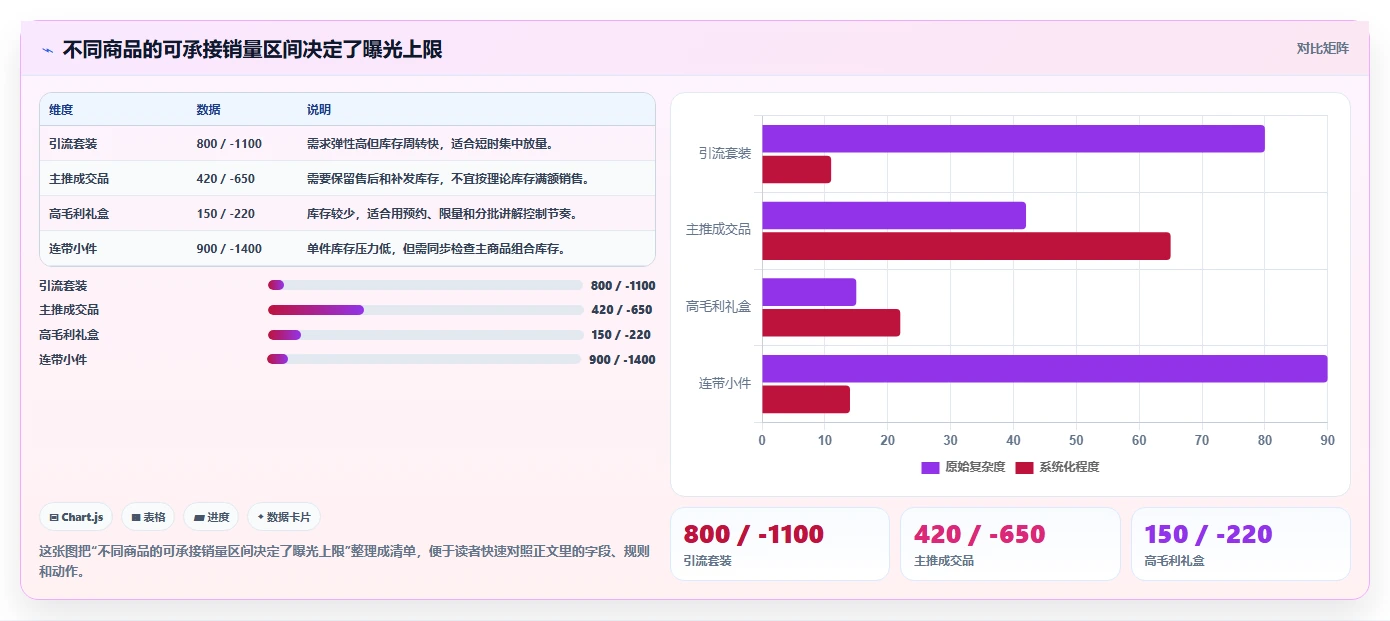Select the 表格 tag chip
1390x621 pixels.
[x=148, y=517]
